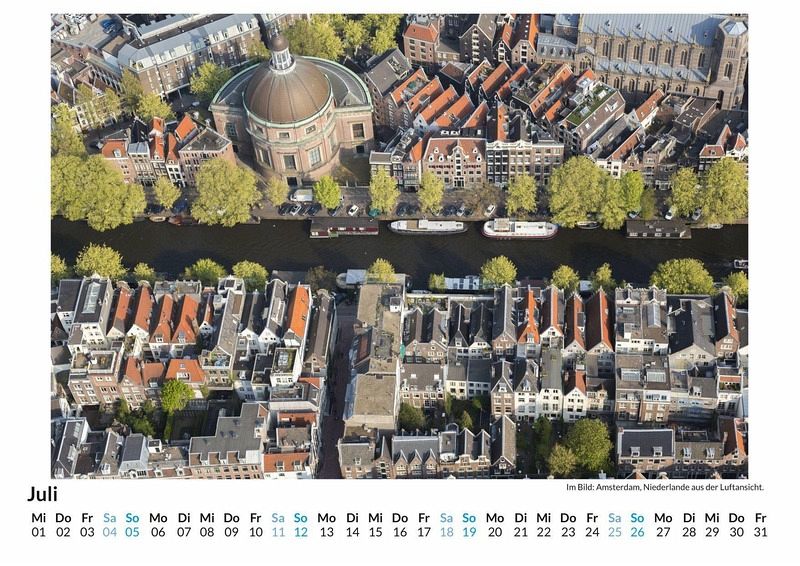Select the 'Fr' label above 31
The width and height of the screenshot is (800, 566).
click(x=760, y=518)
